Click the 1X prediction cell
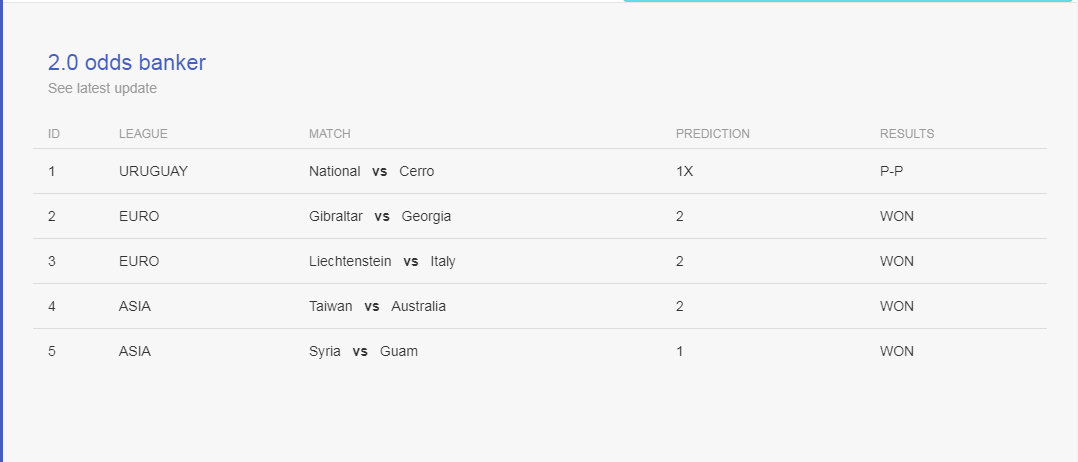Screen dimensions: 1078x462 (685, 171)
